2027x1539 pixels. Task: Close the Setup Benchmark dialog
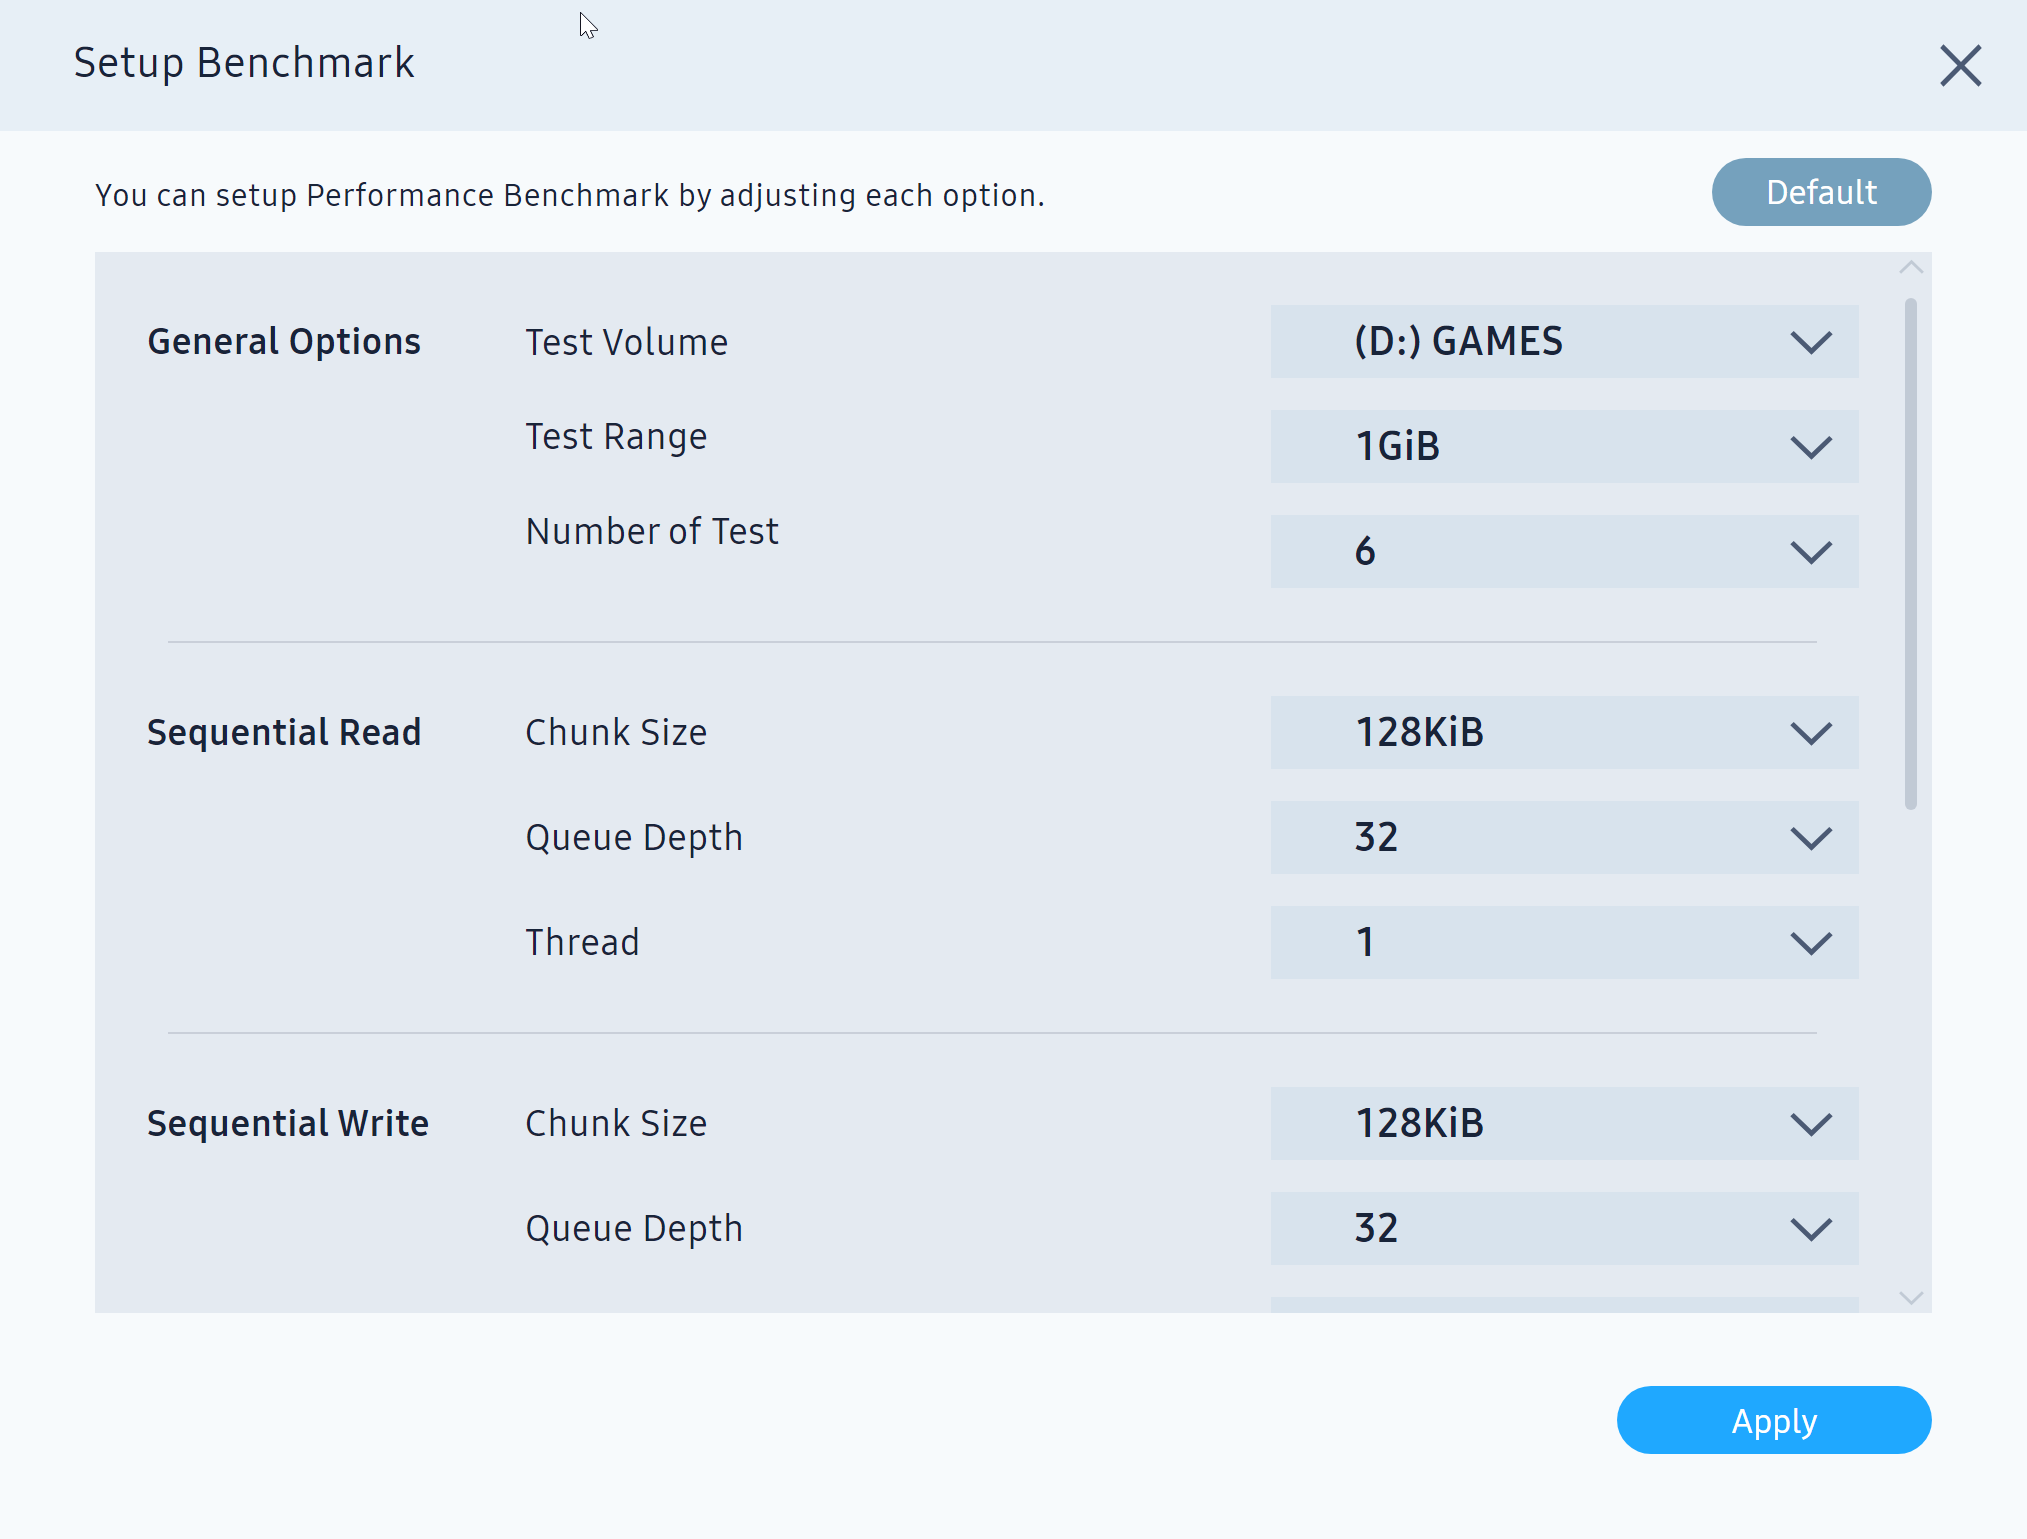tap(1960, 66)
